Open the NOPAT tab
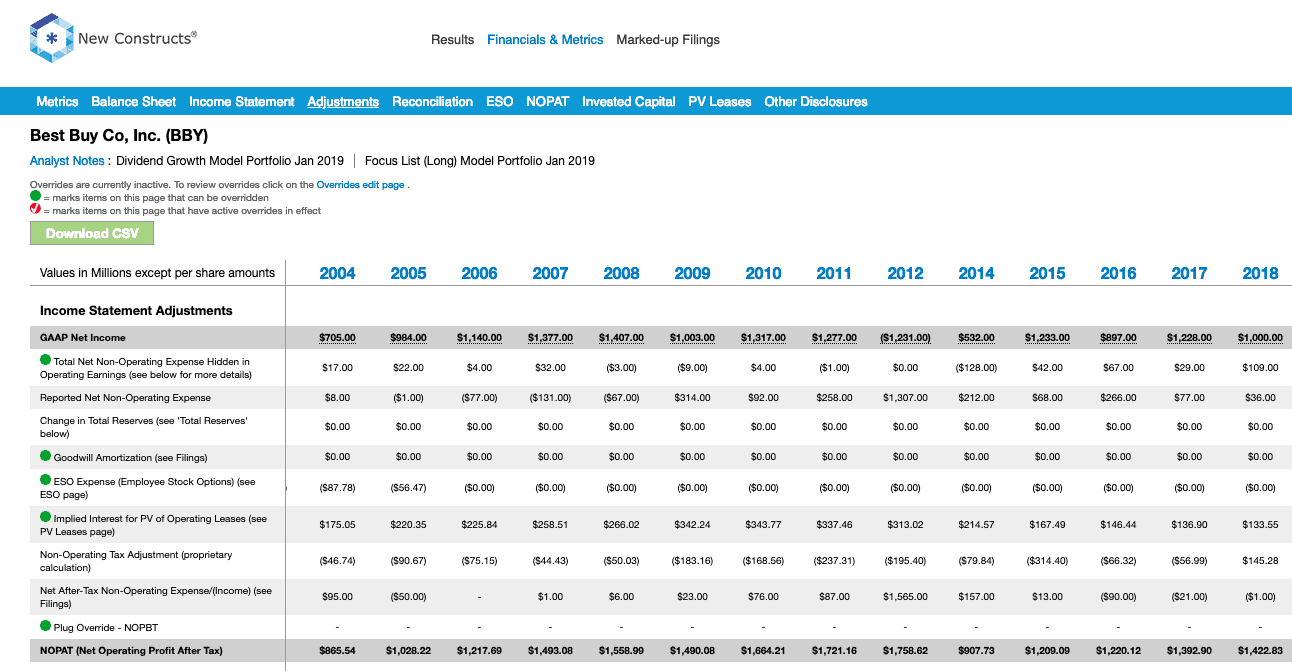This screenshot has width=1292, height=671. coord(548,101)
